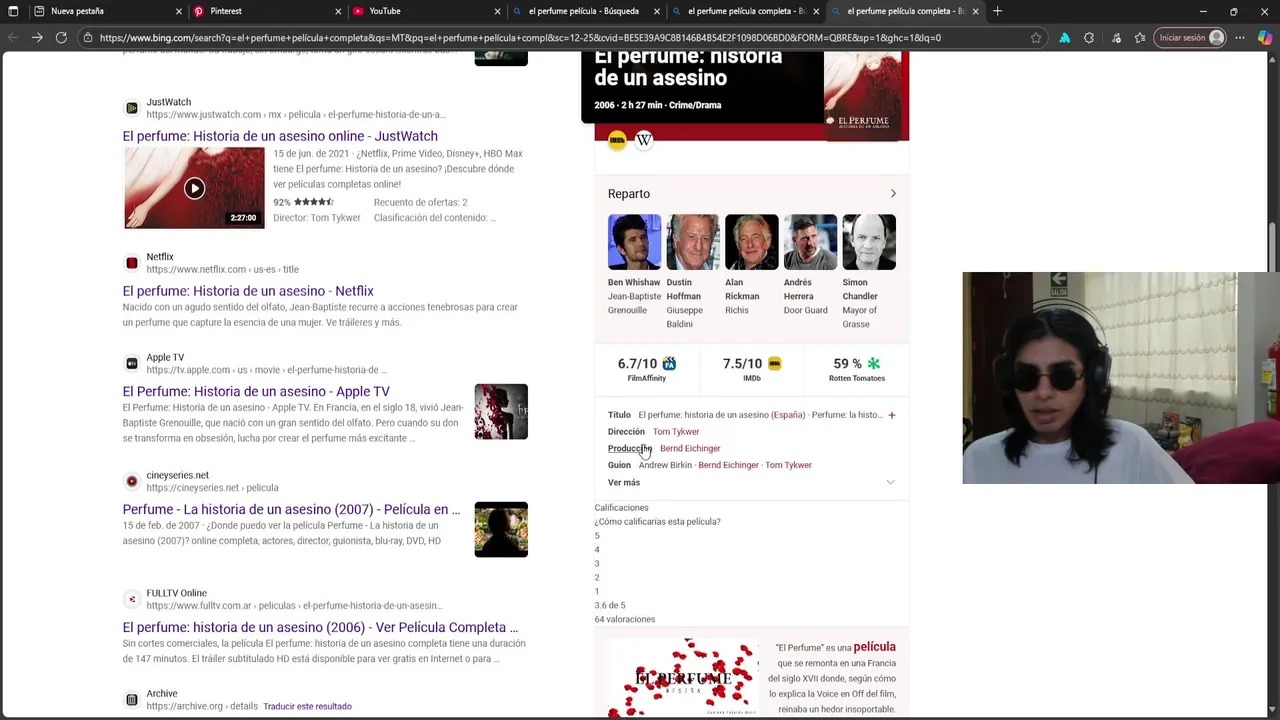
Task: Click the Bing URL address bar
Action: [x=560, y=38]
